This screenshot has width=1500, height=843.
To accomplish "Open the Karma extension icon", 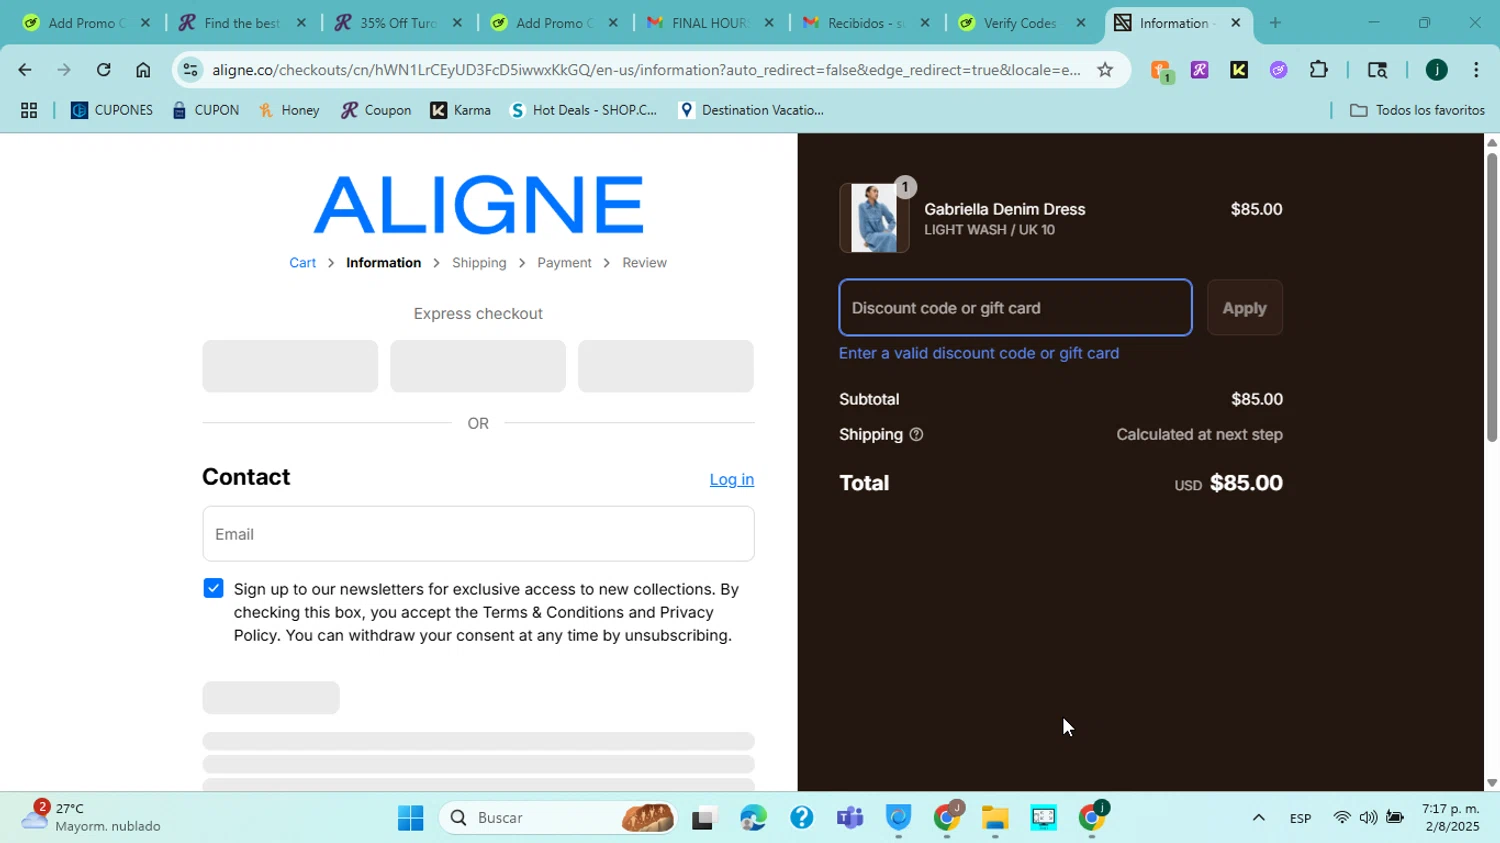I will [x=1239, y=70].
